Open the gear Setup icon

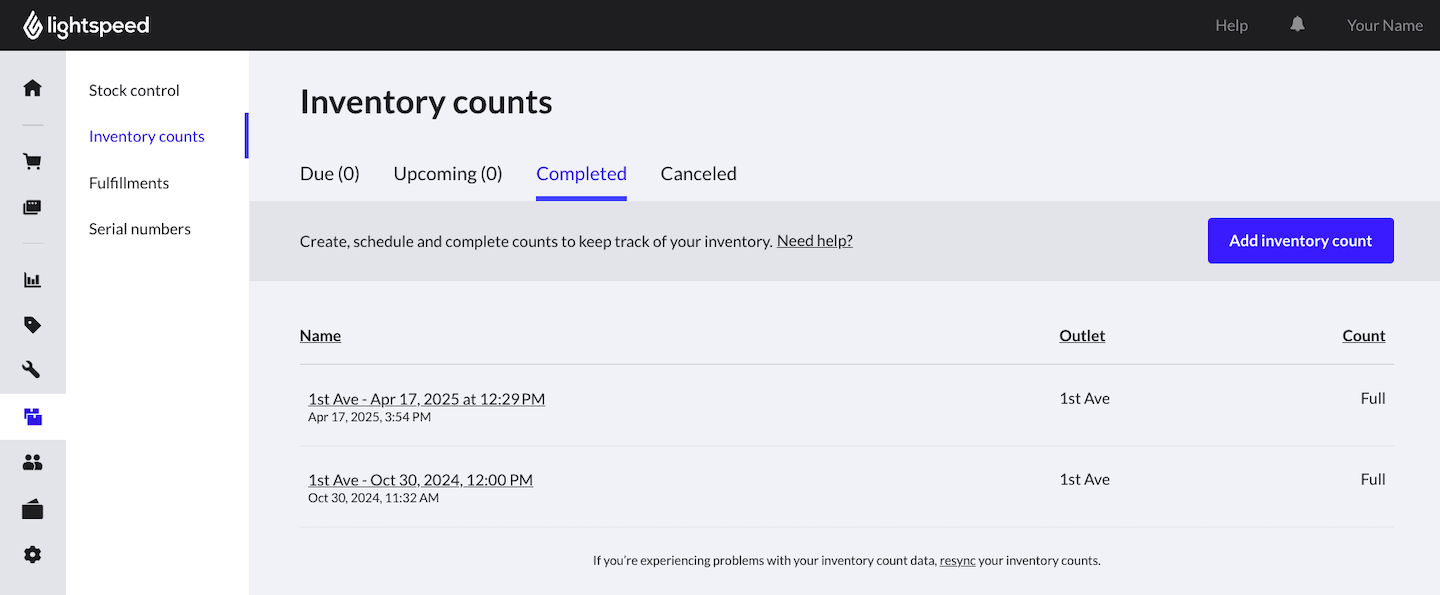[x=33, y=555]
